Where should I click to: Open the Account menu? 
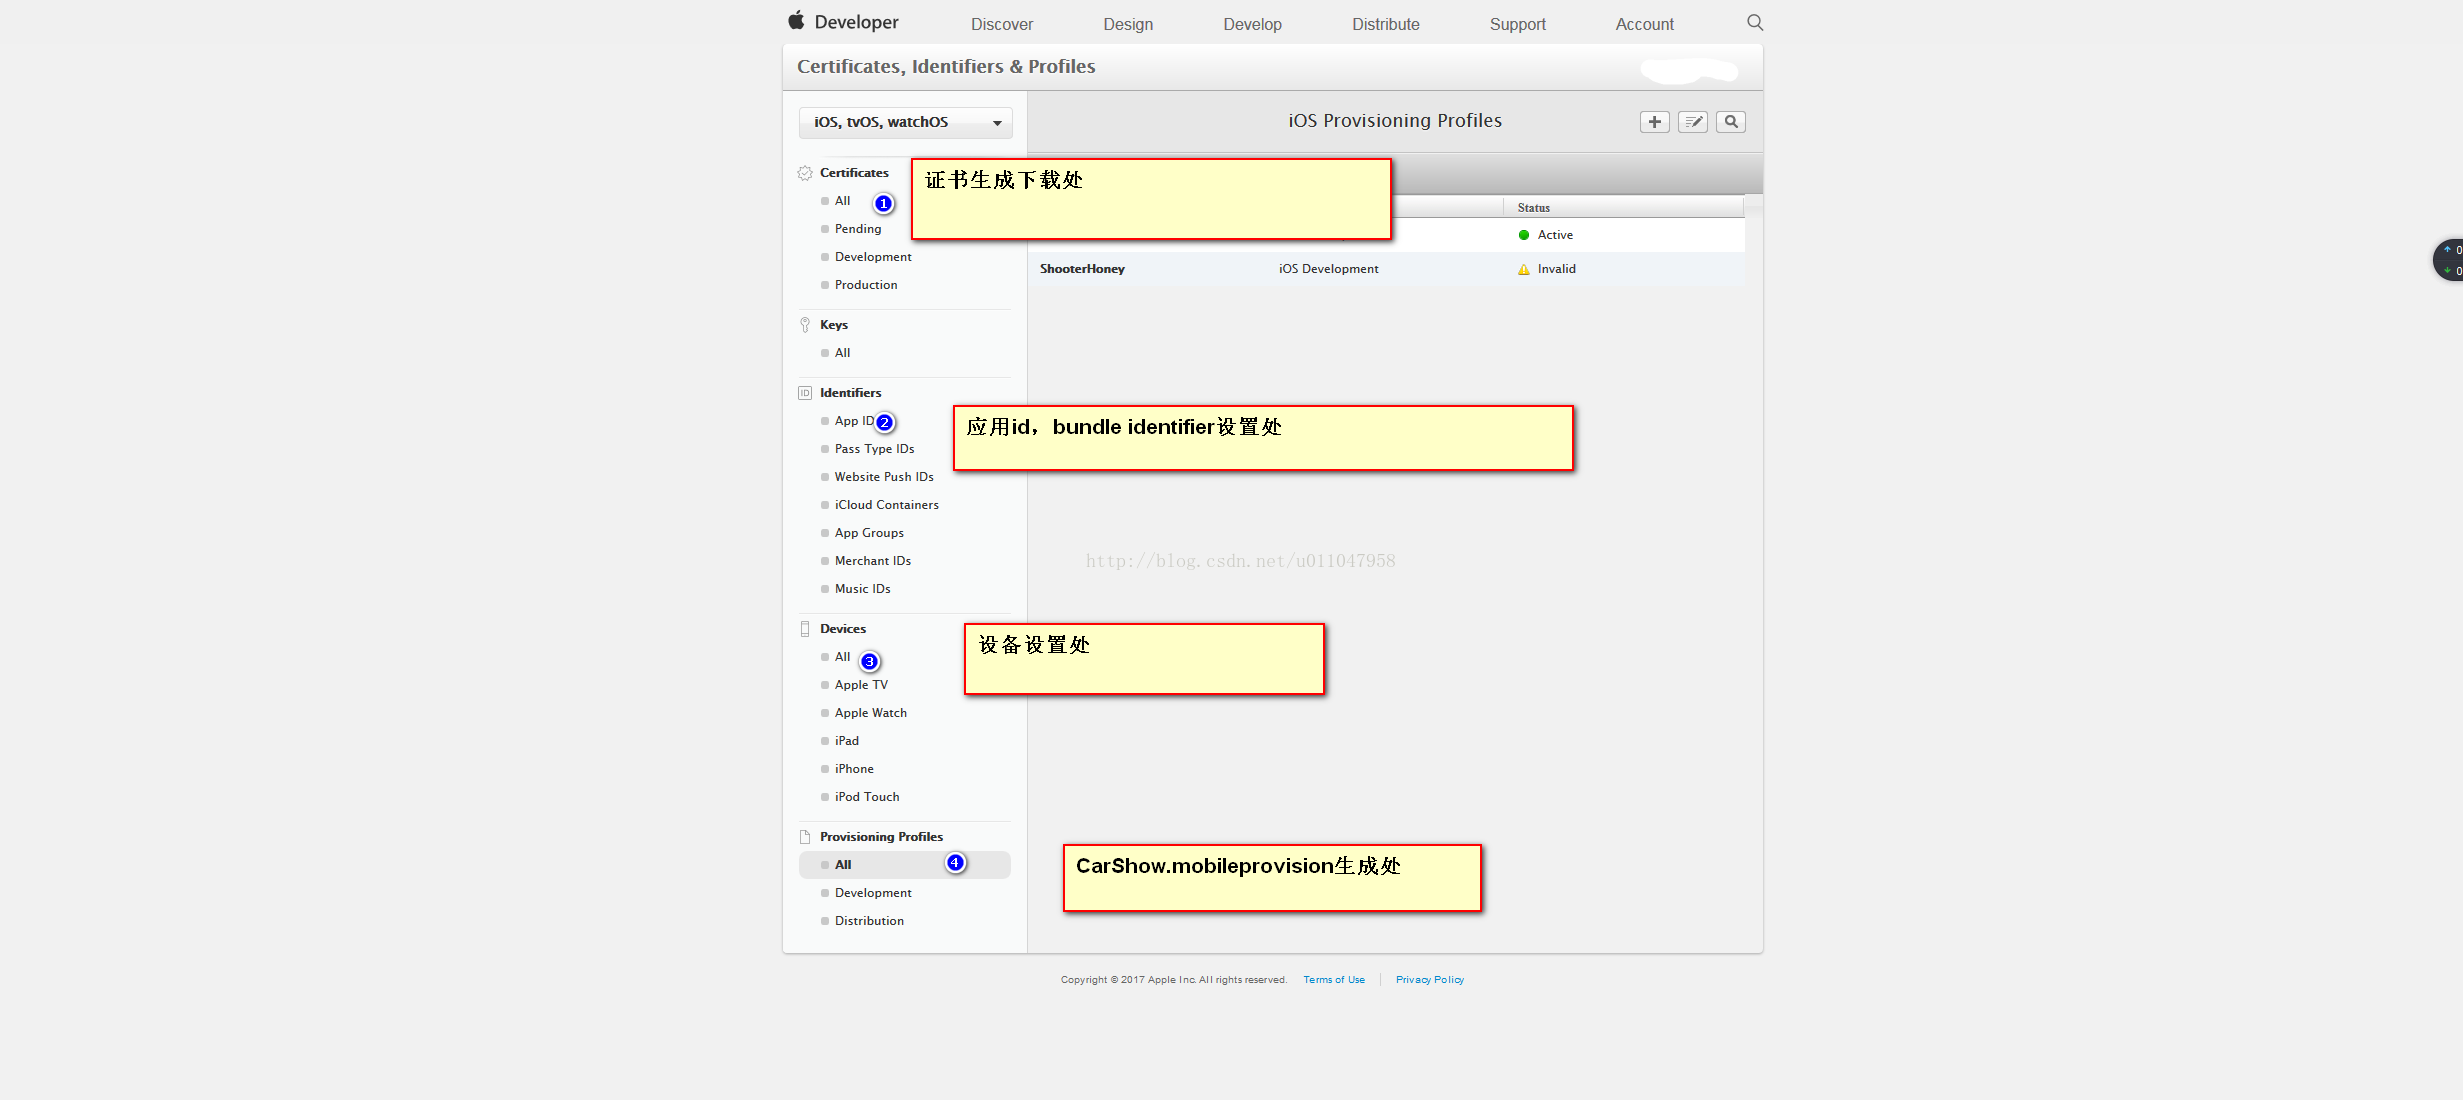(x=1644, y=24)
